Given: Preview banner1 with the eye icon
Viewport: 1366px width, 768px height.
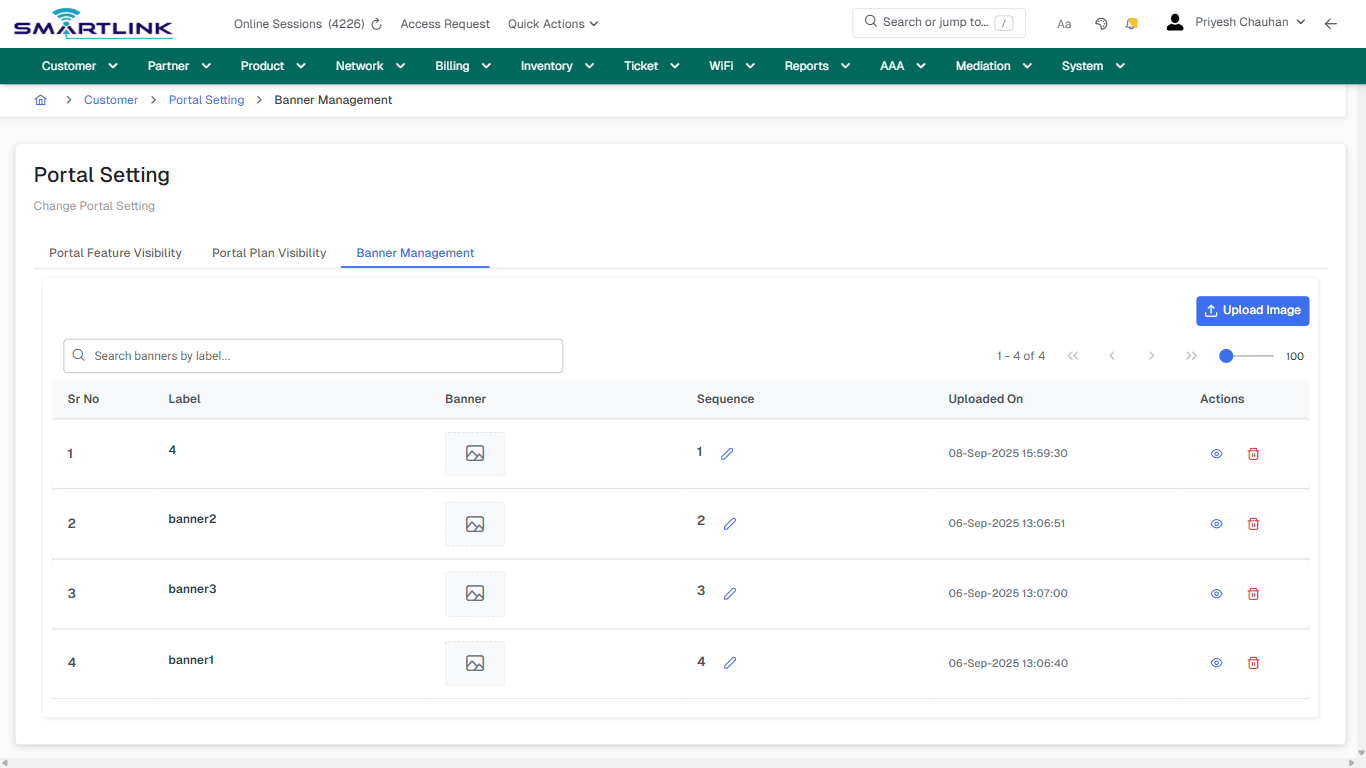Looking at the screenshot, I should [x=1216, y=662].
